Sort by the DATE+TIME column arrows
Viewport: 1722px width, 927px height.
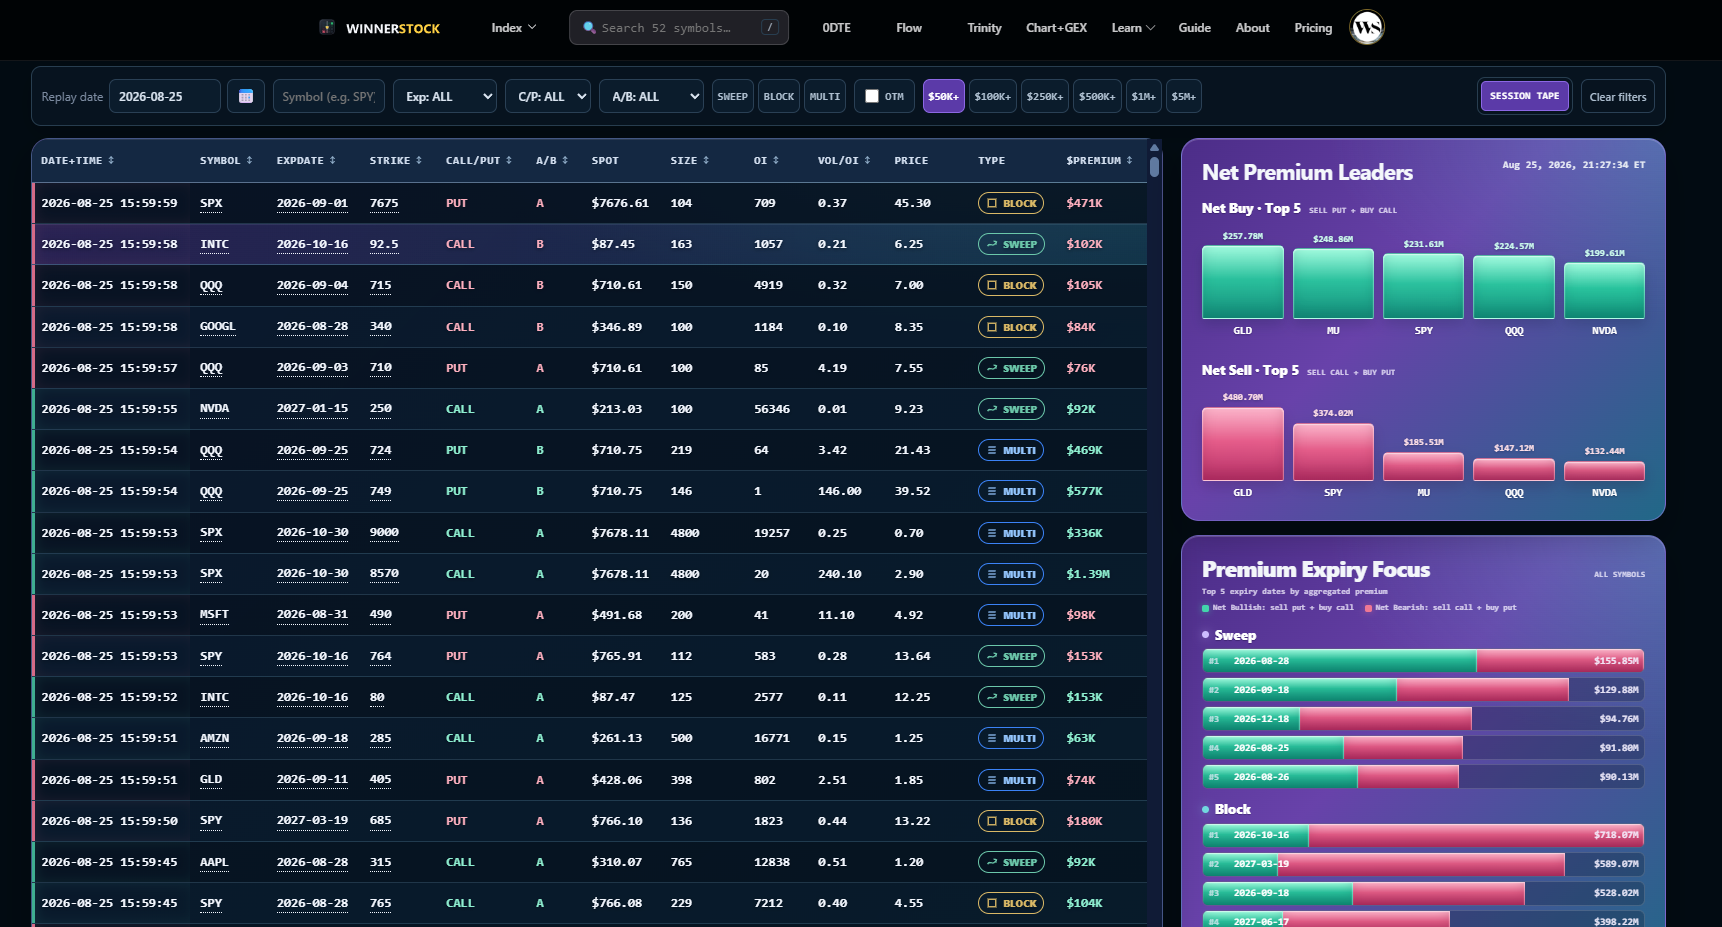point(111,160)
